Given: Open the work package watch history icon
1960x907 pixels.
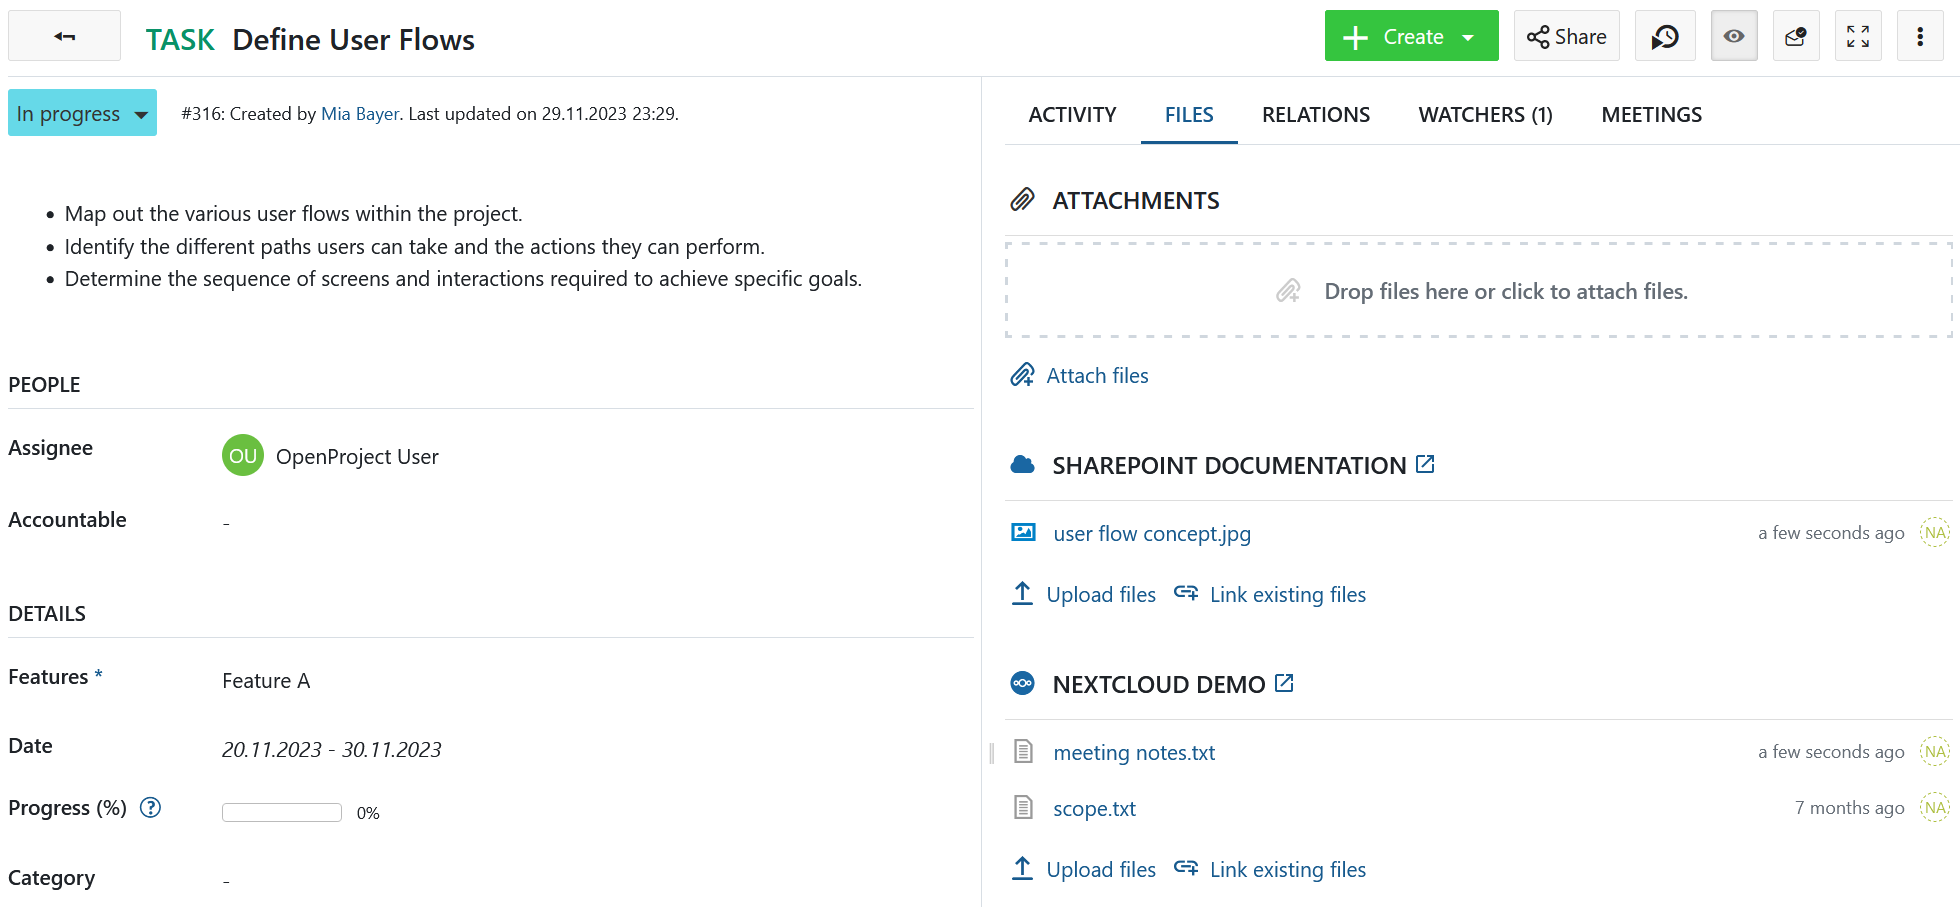Looking at the screenshot, I should pos(1665,35).
